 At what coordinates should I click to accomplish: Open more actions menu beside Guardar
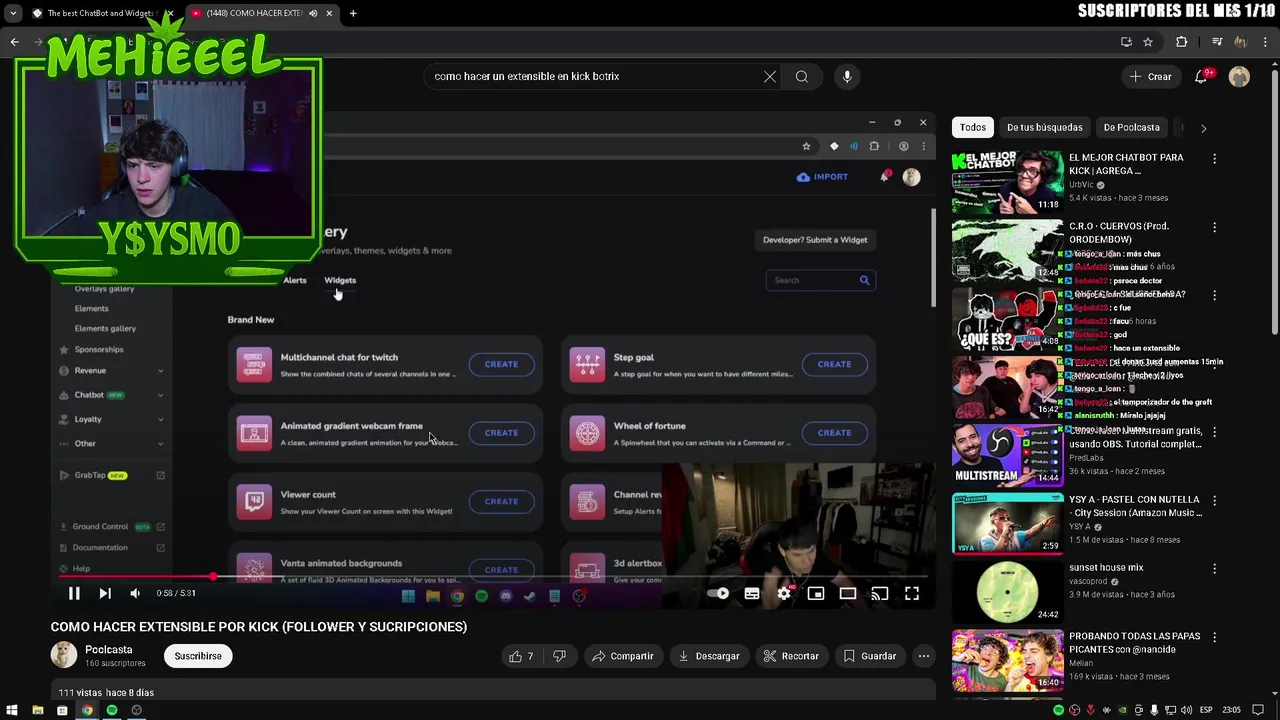click(x=924, y=656)
